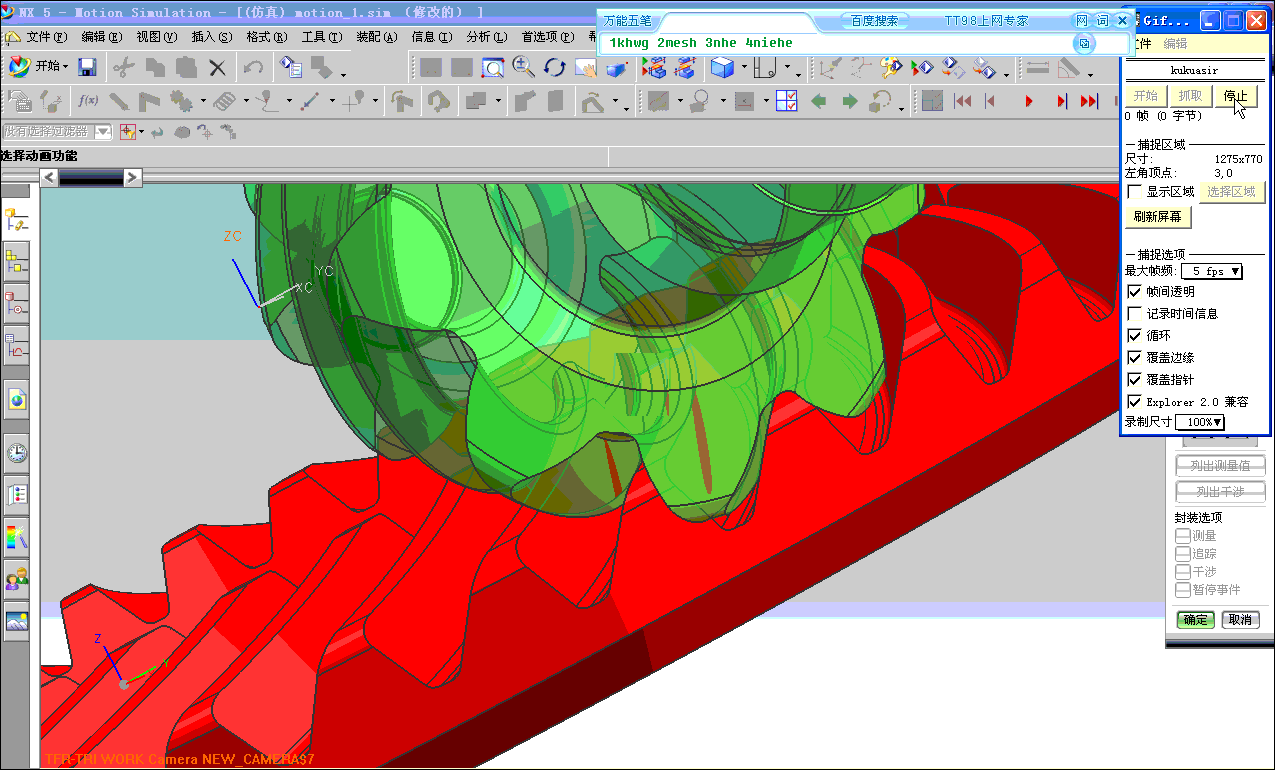Image resolution: width=1275 pixels, height=770 pixels.
Task: Click the animation step forward icon
Action: 1061,100
